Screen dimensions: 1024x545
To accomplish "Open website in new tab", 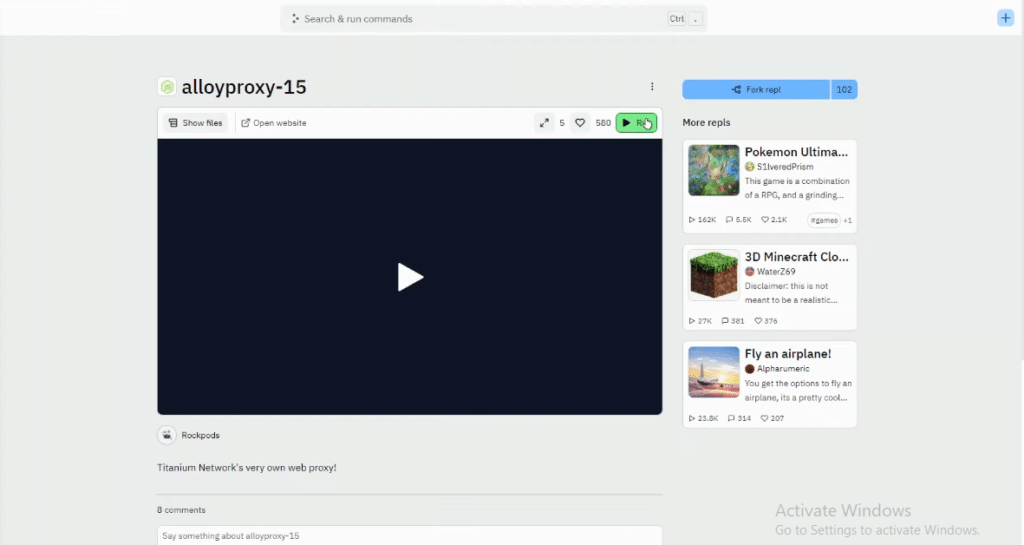I will [274, 123].
